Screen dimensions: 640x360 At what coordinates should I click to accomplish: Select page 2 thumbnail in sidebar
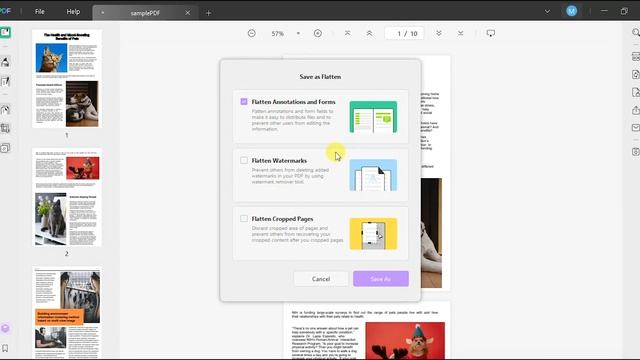pyautogui.click(x=67, y=197)
